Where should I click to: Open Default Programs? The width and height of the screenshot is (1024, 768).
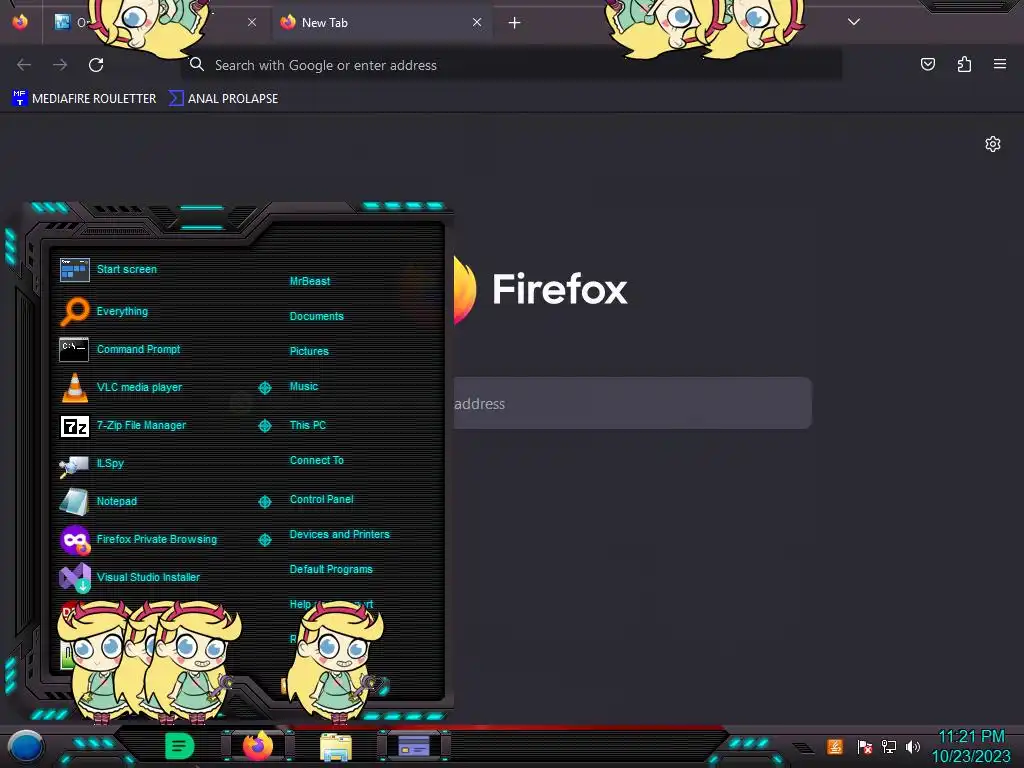coord(331,569)
